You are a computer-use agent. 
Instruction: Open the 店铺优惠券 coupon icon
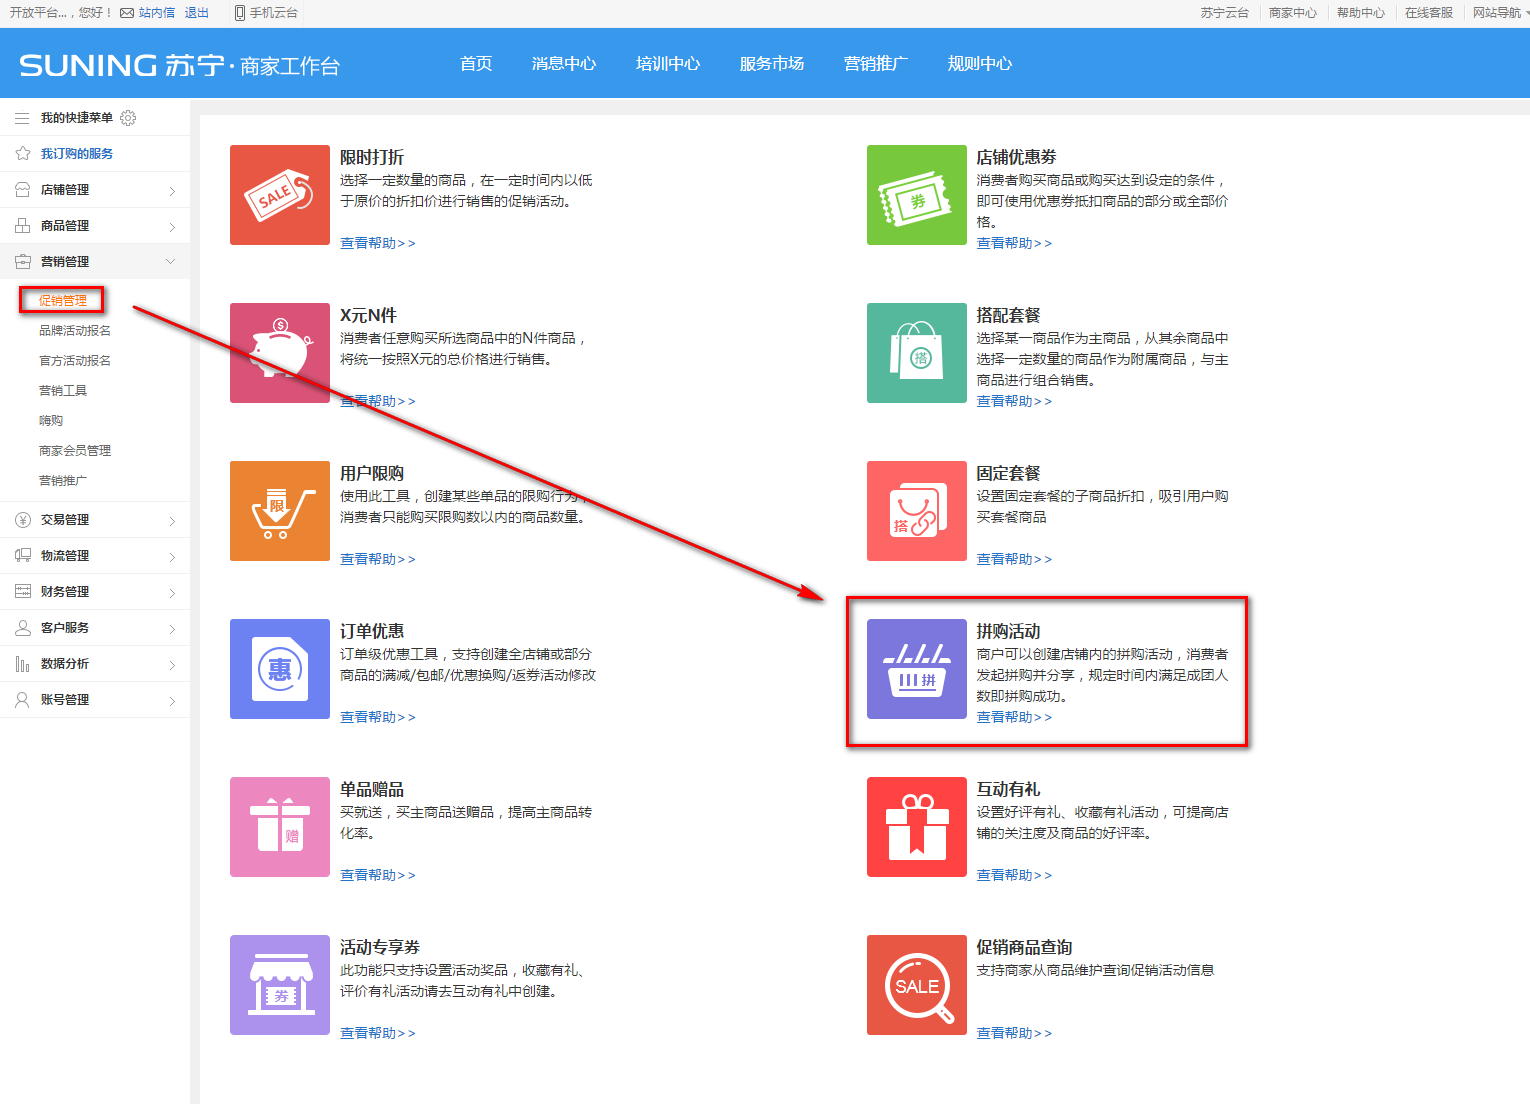[x=917, y=195]
